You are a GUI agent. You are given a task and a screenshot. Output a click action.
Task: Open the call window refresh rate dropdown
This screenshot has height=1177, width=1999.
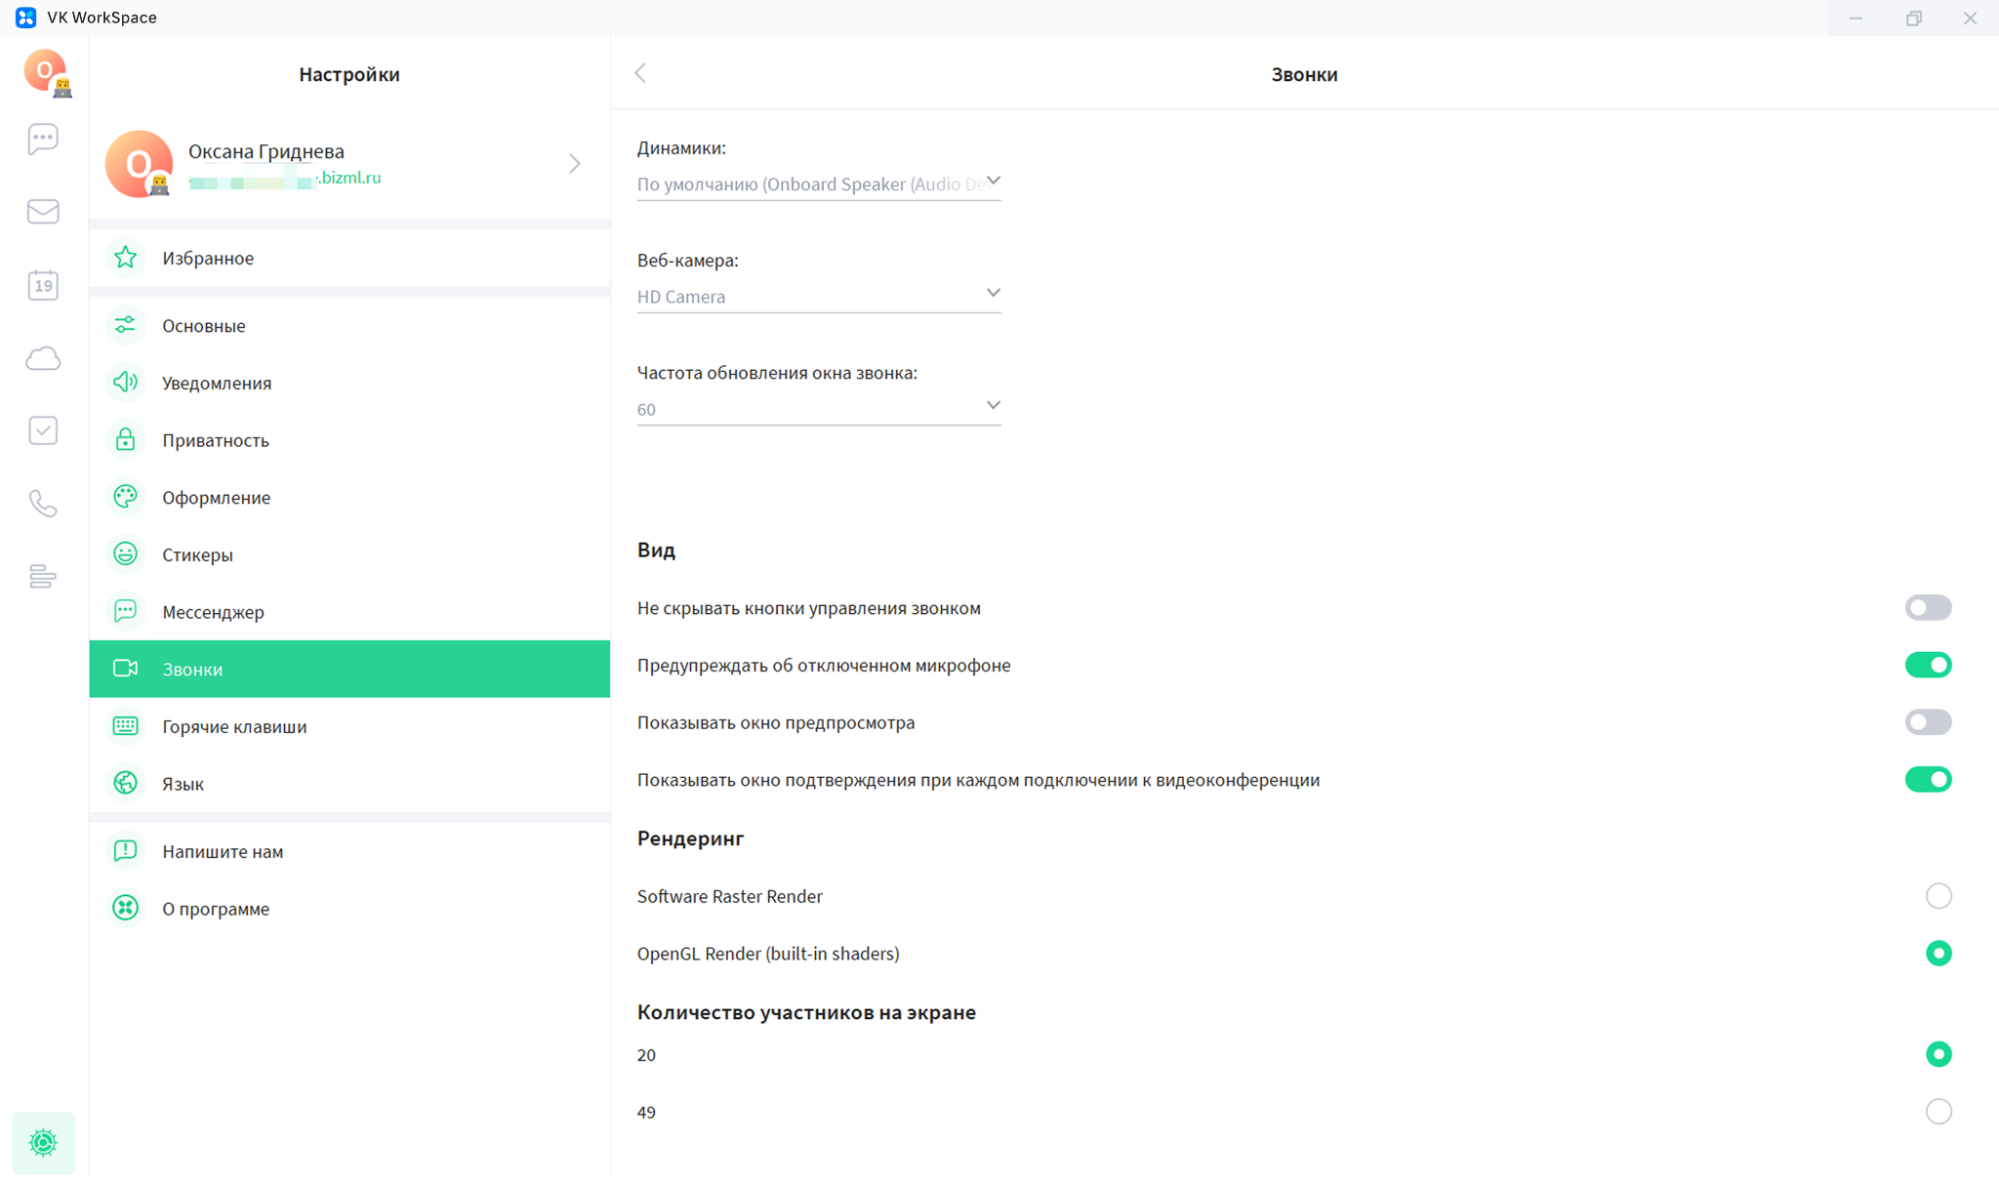pos(818,408)
